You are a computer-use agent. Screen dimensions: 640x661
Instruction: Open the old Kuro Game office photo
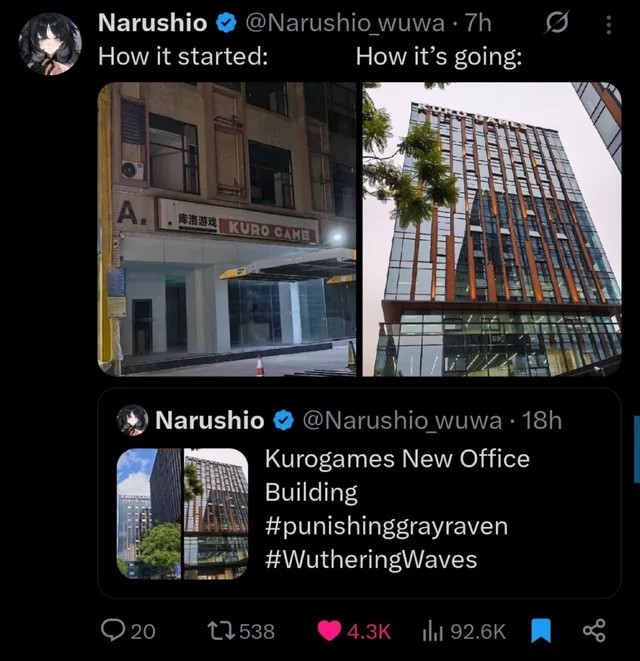pos(227,229)
